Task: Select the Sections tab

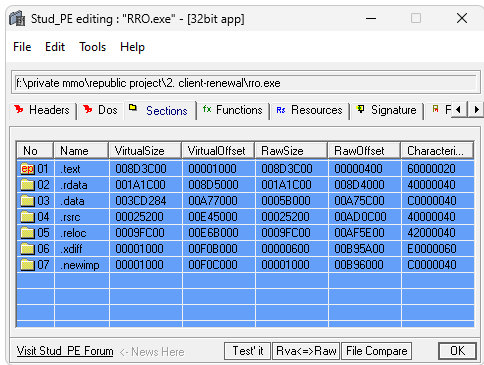Action: [x=159, y=111]
